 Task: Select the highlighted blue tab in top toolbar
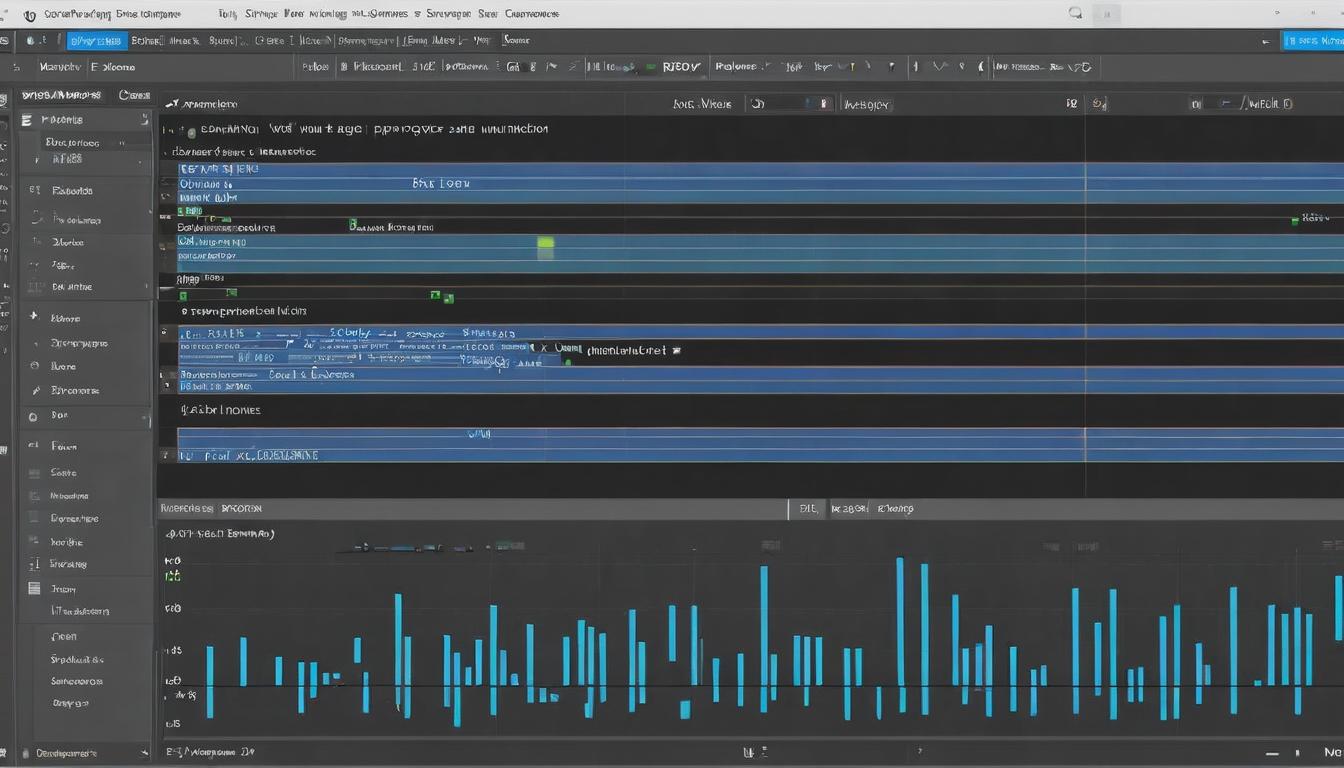tap(96, 41)
